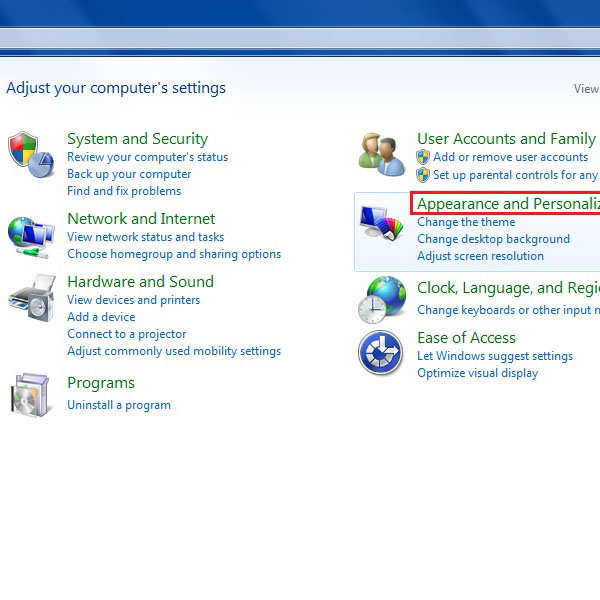Select Add or remove user accounts

tap(510, 157)
